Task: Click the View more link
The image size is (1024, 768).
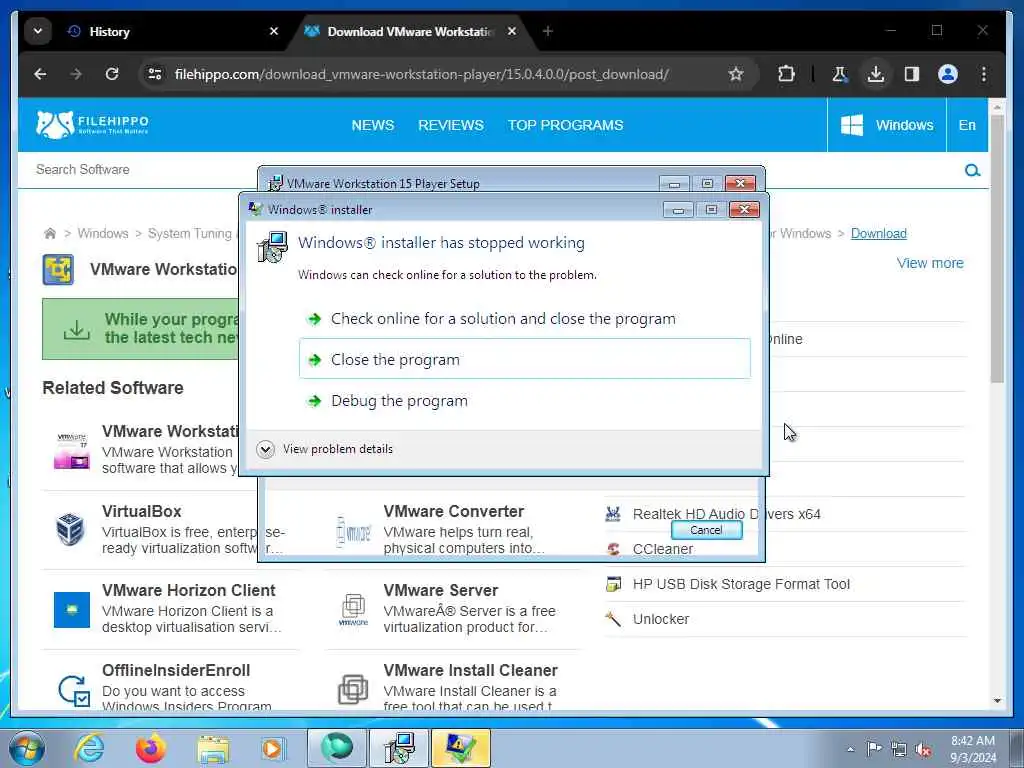Action: tap(929, 263)
